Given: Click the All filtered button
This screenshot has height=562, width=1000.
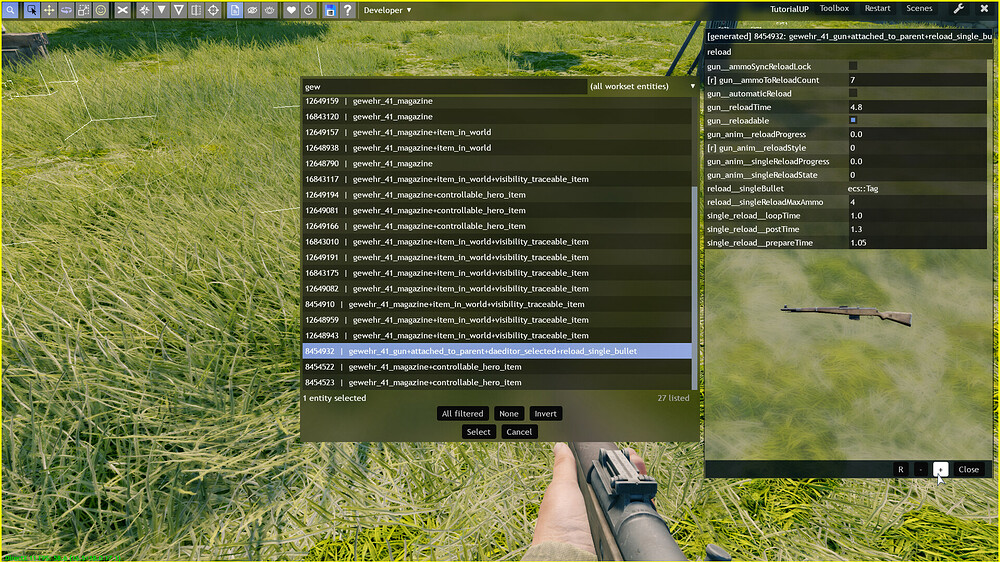Looking at the screenshot, I should click(463, 414).
